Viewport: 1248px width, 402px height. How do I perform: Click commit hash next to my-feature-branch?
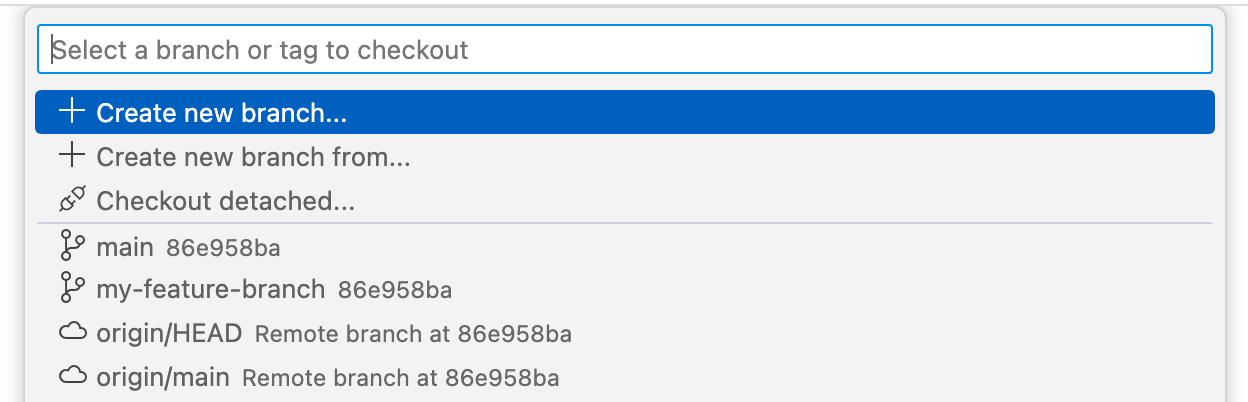pos(395,291)
